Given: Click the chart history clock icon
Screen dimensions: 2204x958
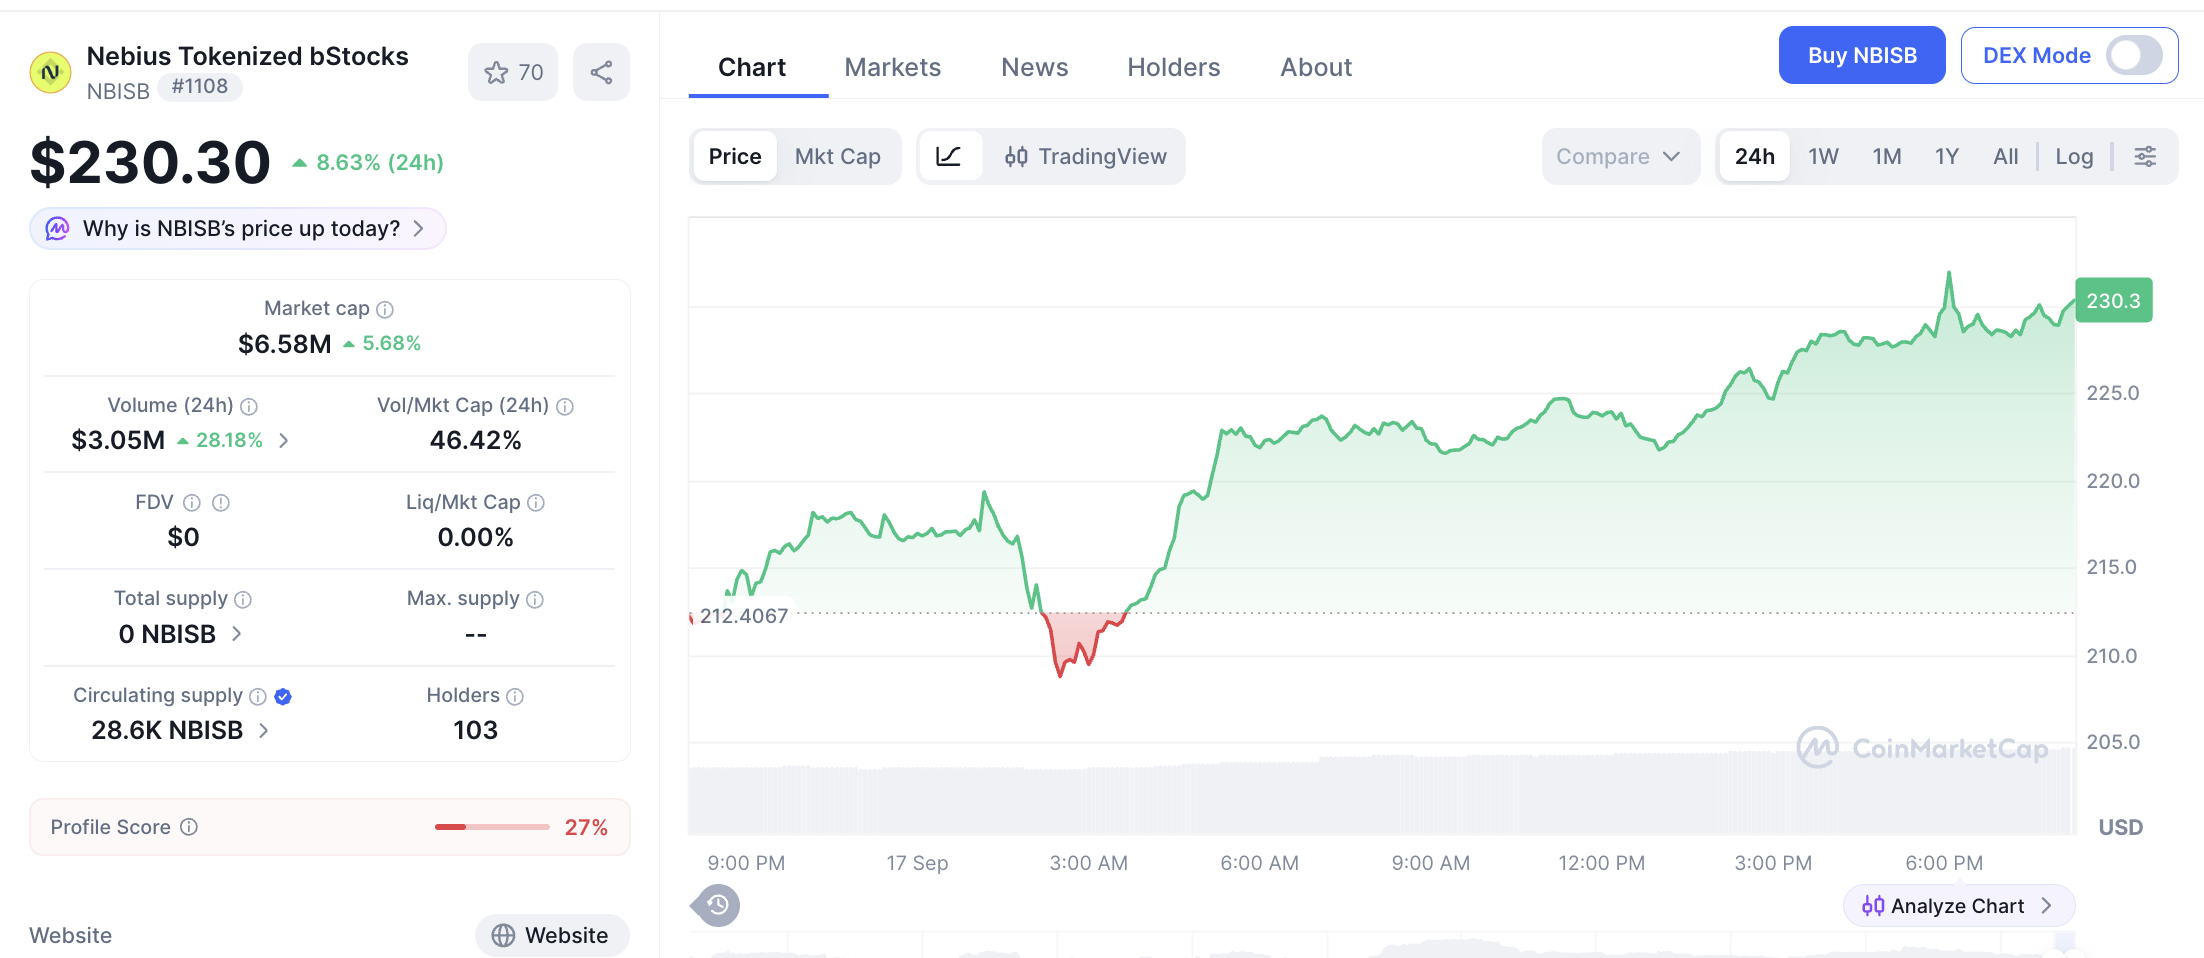Looking at the screenshot, I should coord(717,905).
